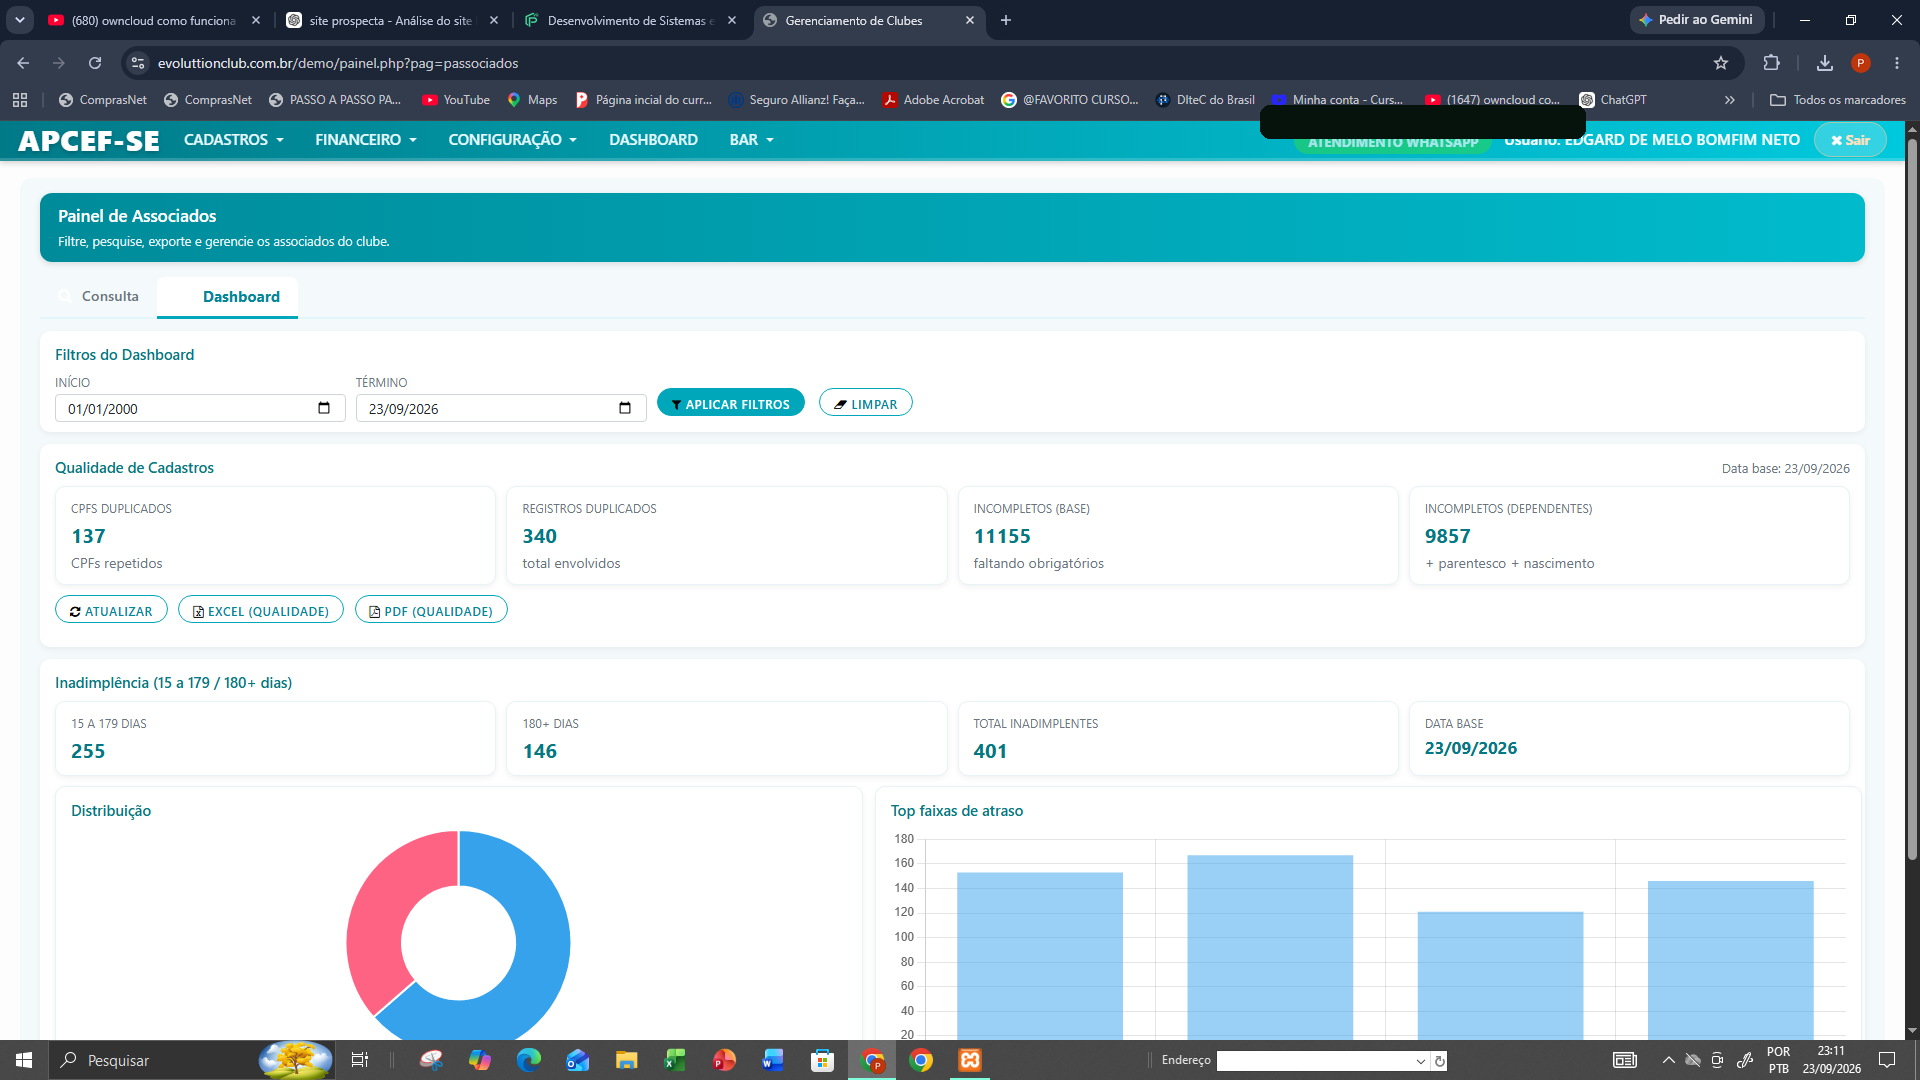The height and width of the screenshot is (1080, 1920).
Task: Open the ChatGPT bookmark
Action: click(1613, 100)
